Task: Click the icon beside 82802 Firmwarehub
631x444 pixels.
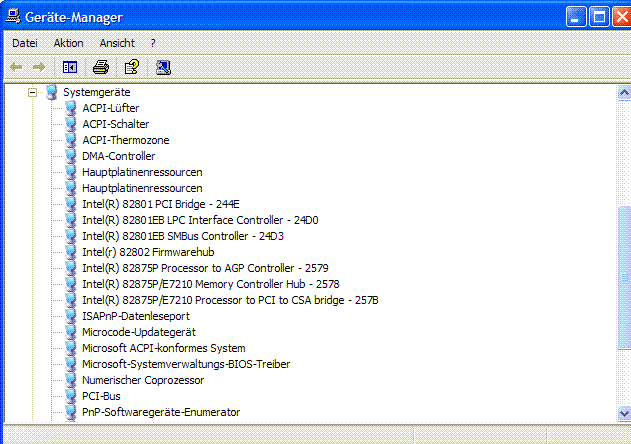Action: coord(71,252)
